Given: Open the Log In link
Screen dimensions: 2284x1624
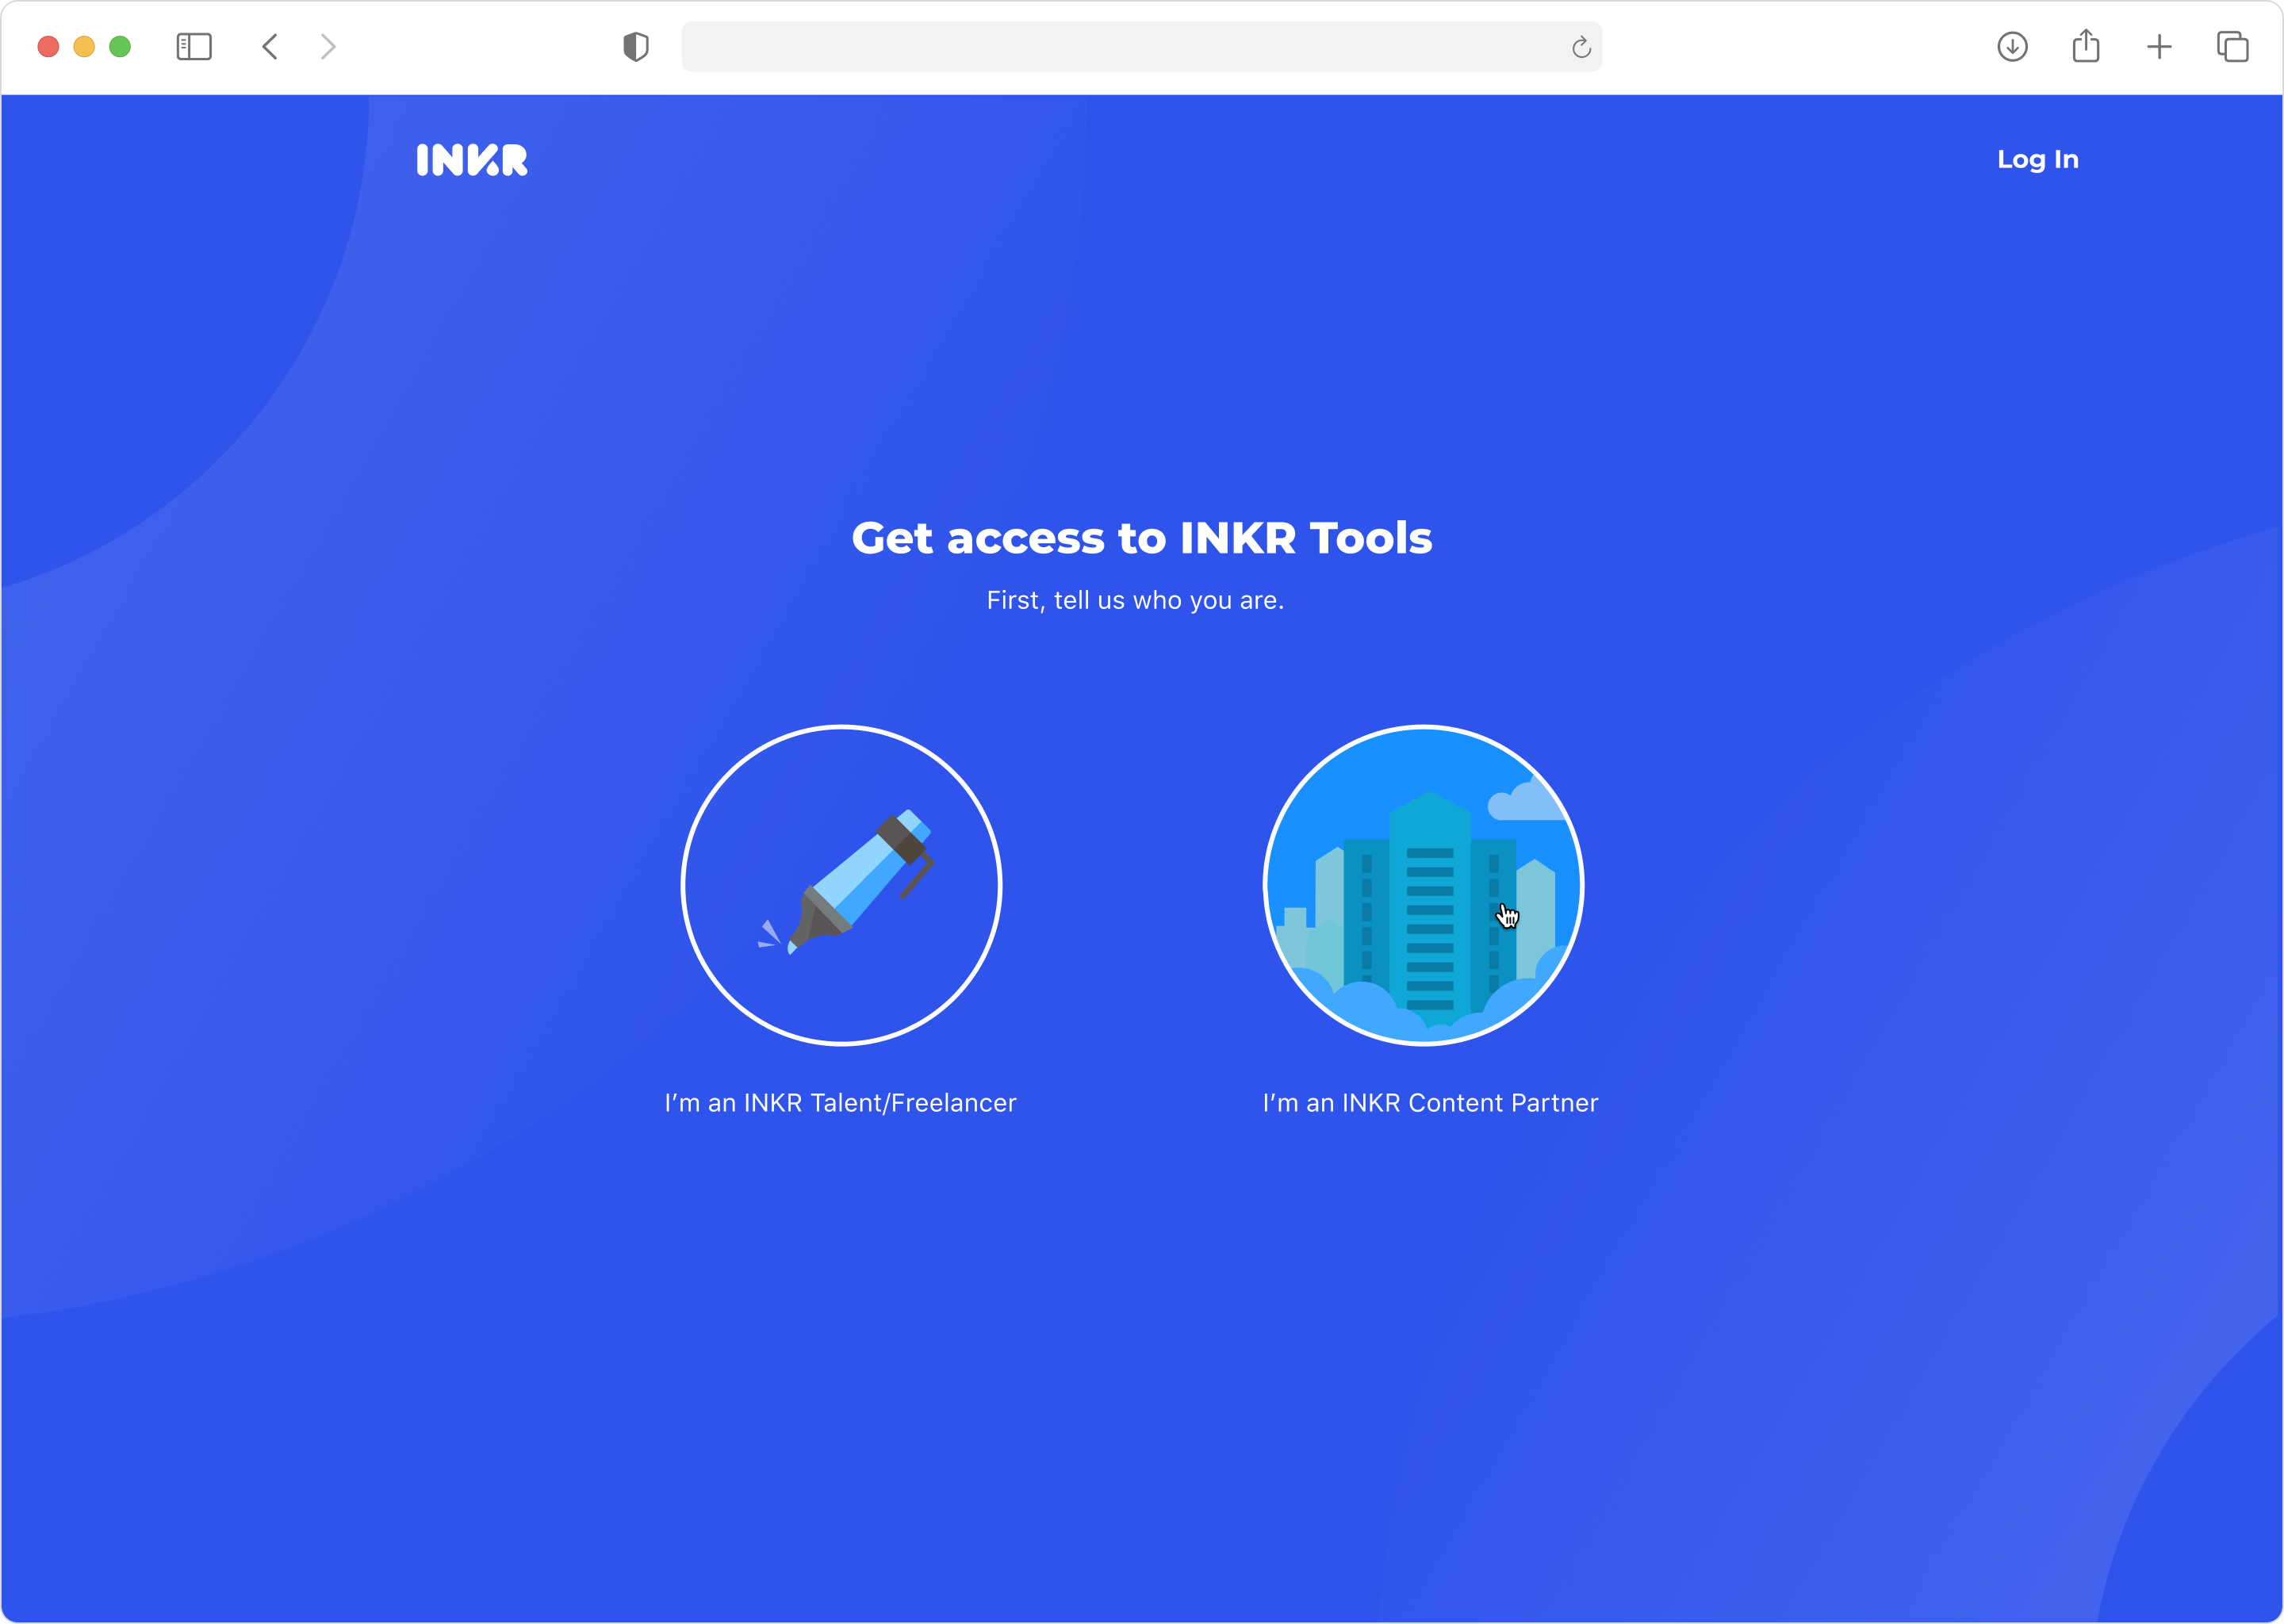Looking at the screenshot, I should click(2037, 159).
